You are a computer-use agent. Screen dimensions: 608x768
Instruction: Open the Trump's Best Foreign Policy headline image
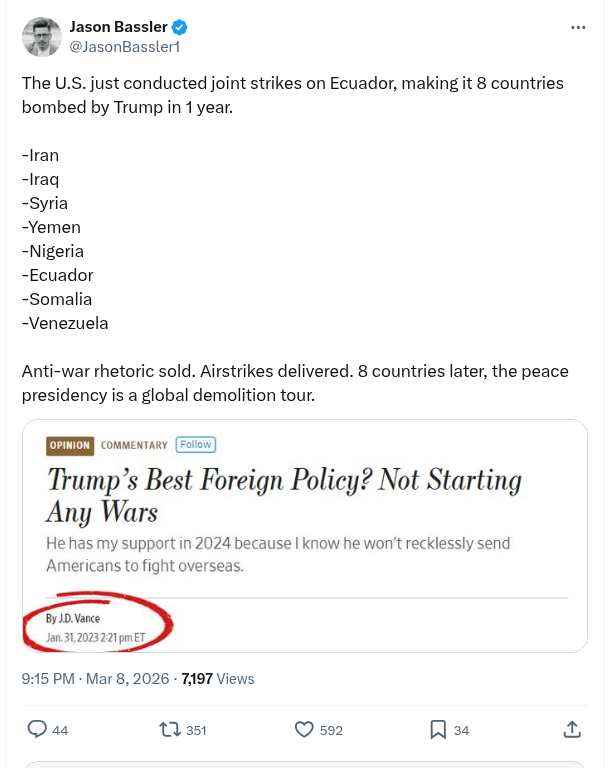coord(284,495)
